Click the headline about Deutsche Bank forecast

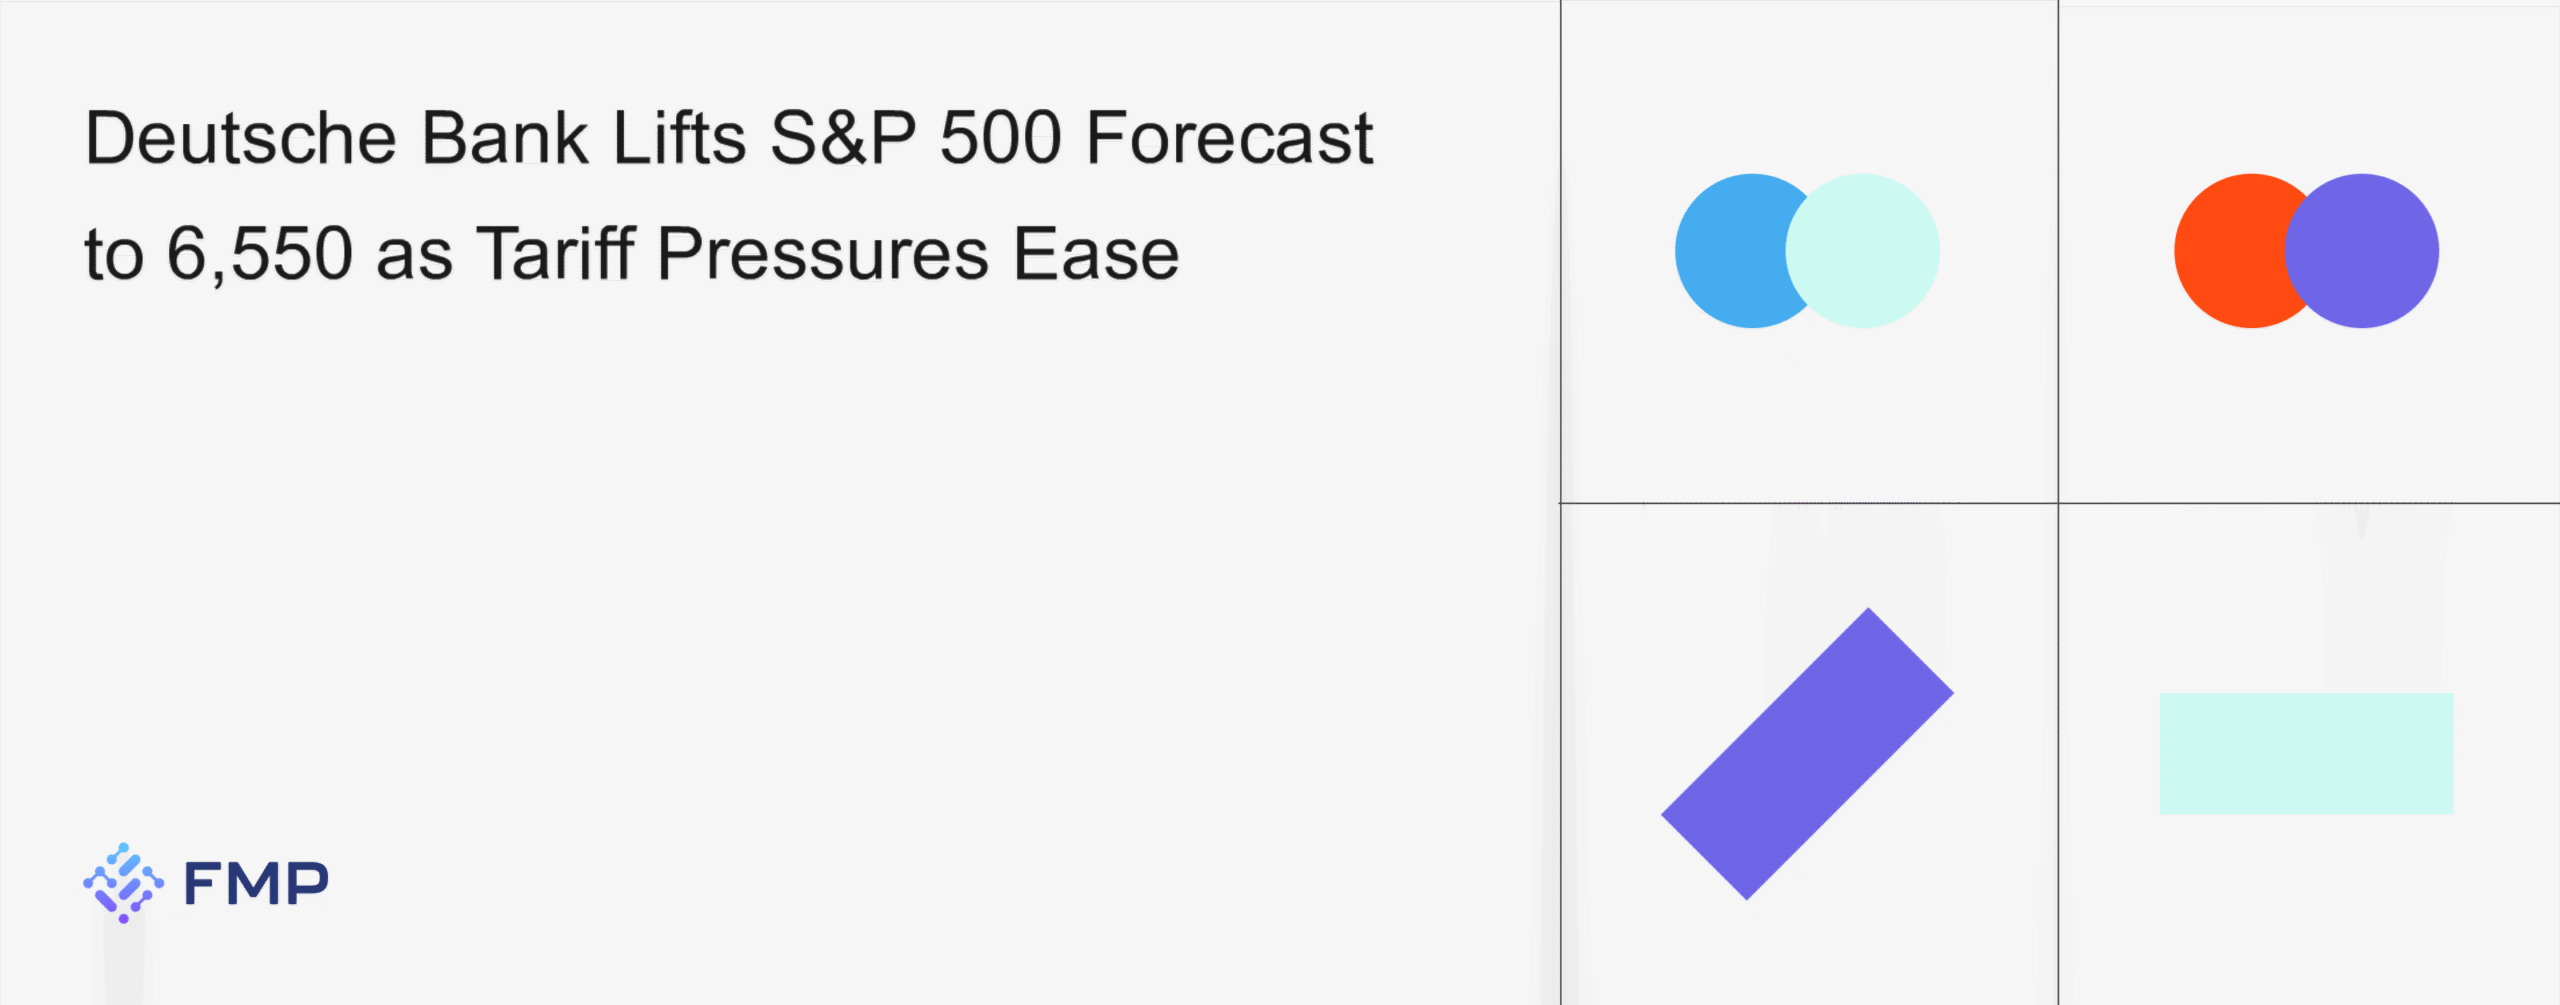pos(730,195)
